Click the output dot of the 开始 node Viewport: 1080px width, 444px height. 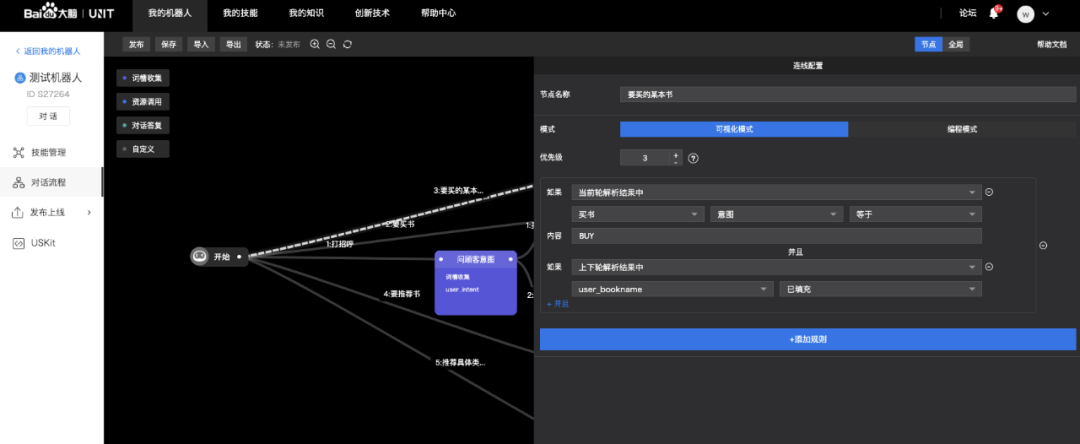pos(239,256)
